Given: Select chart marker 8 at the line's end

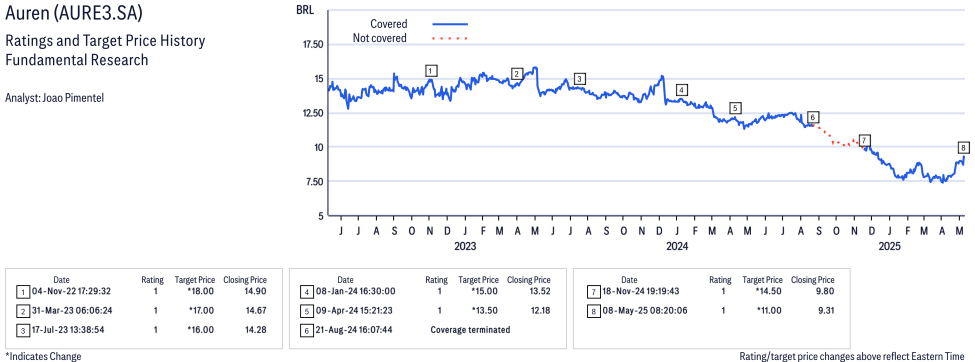Looking at the screenshot, I should click(963, 147).
